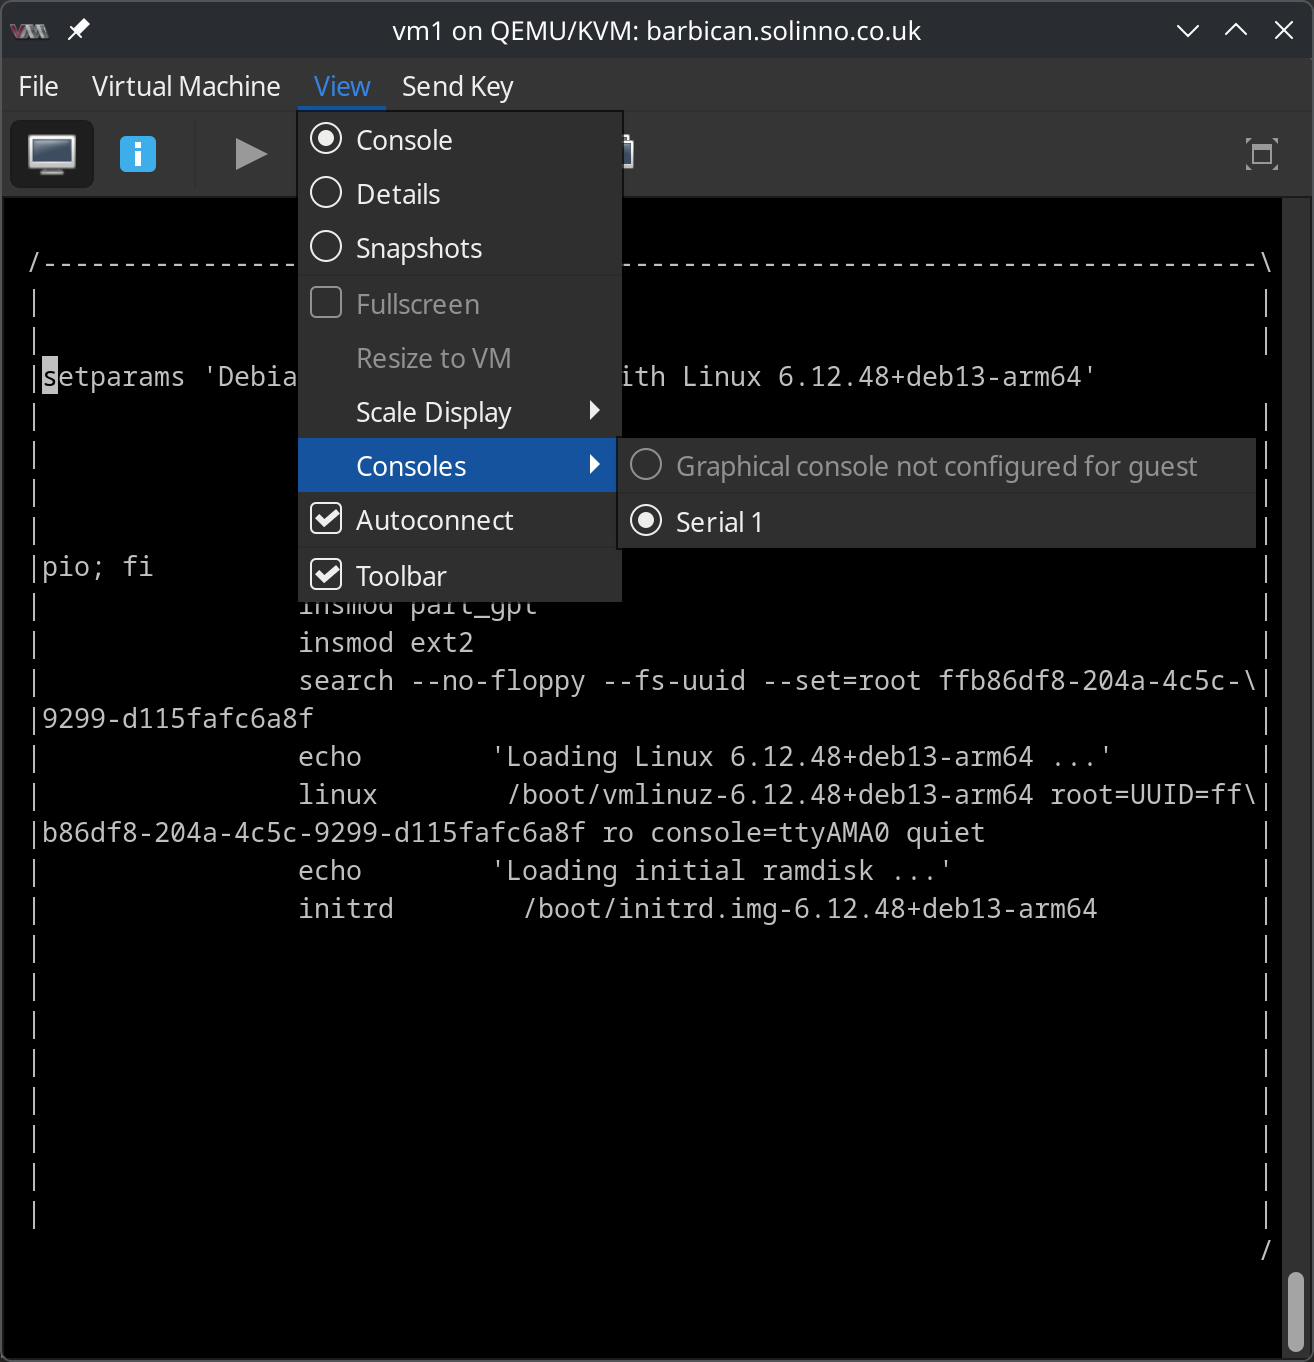Open the Send Key menu
Screen dimensions: 1314x1362
457,87
